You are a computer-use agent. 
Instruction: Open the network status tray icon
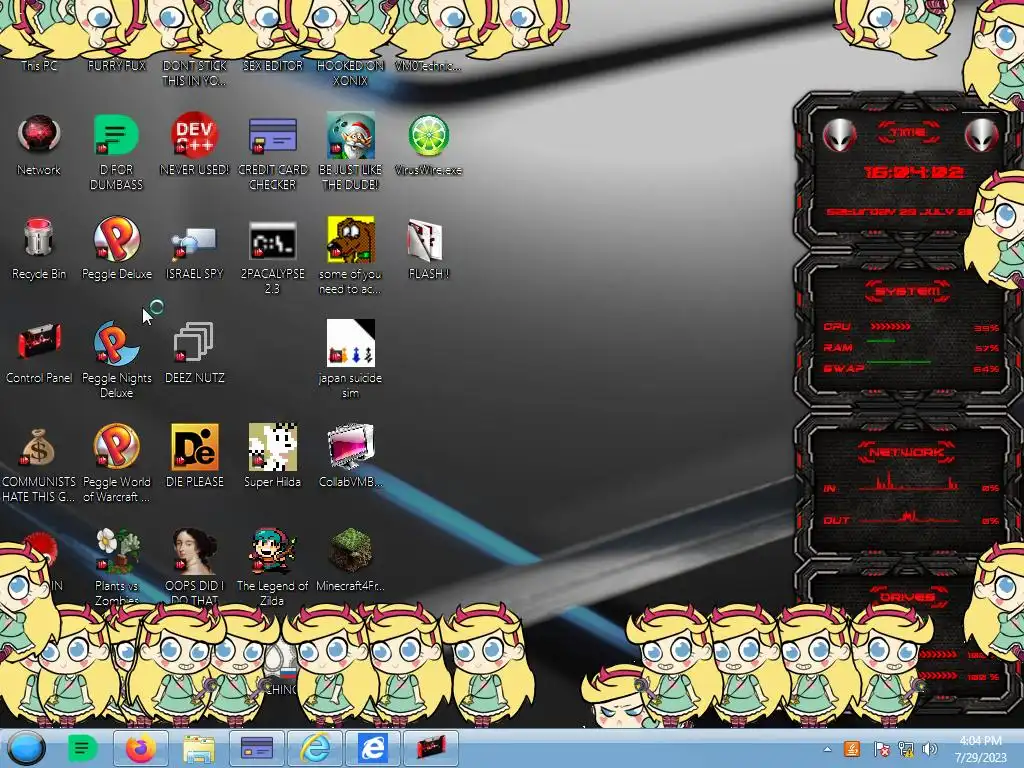click(906, 749)
